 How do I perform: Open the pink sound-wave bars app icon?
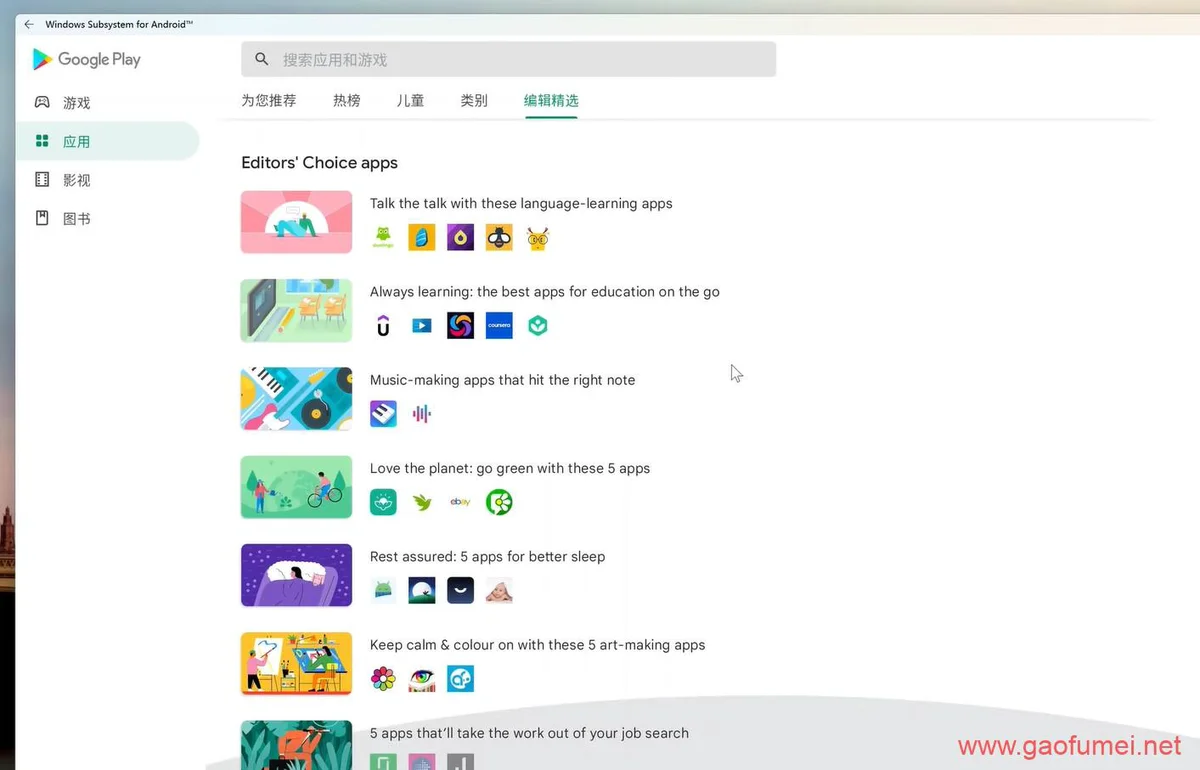click(422, 414)
